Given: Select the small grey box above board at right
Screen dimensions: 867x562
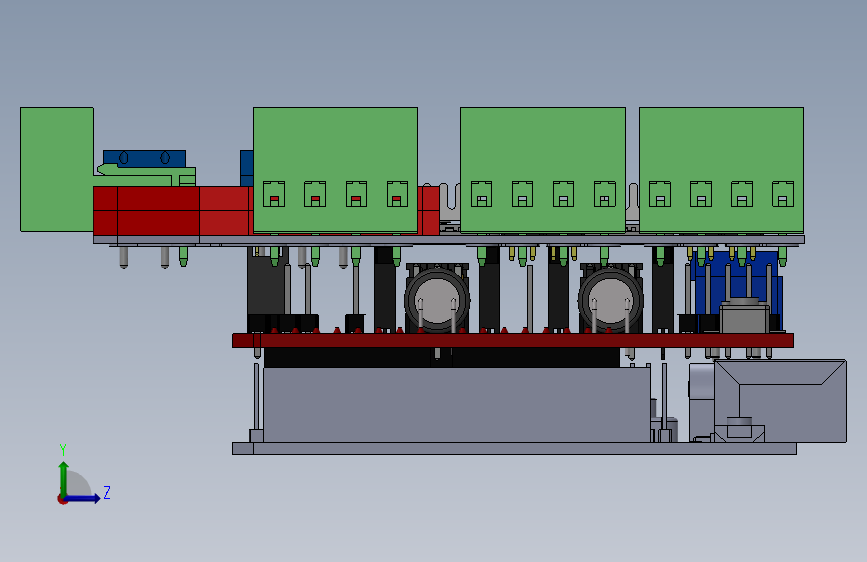Looking at the screenshot, I should point(744,317).
